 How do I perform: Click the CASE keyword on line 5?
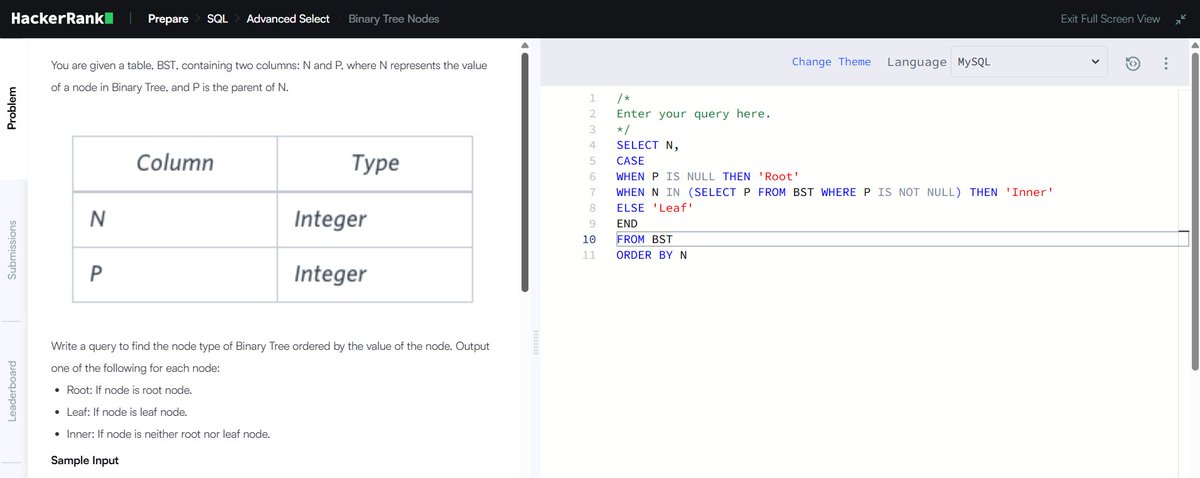[631, 161]
